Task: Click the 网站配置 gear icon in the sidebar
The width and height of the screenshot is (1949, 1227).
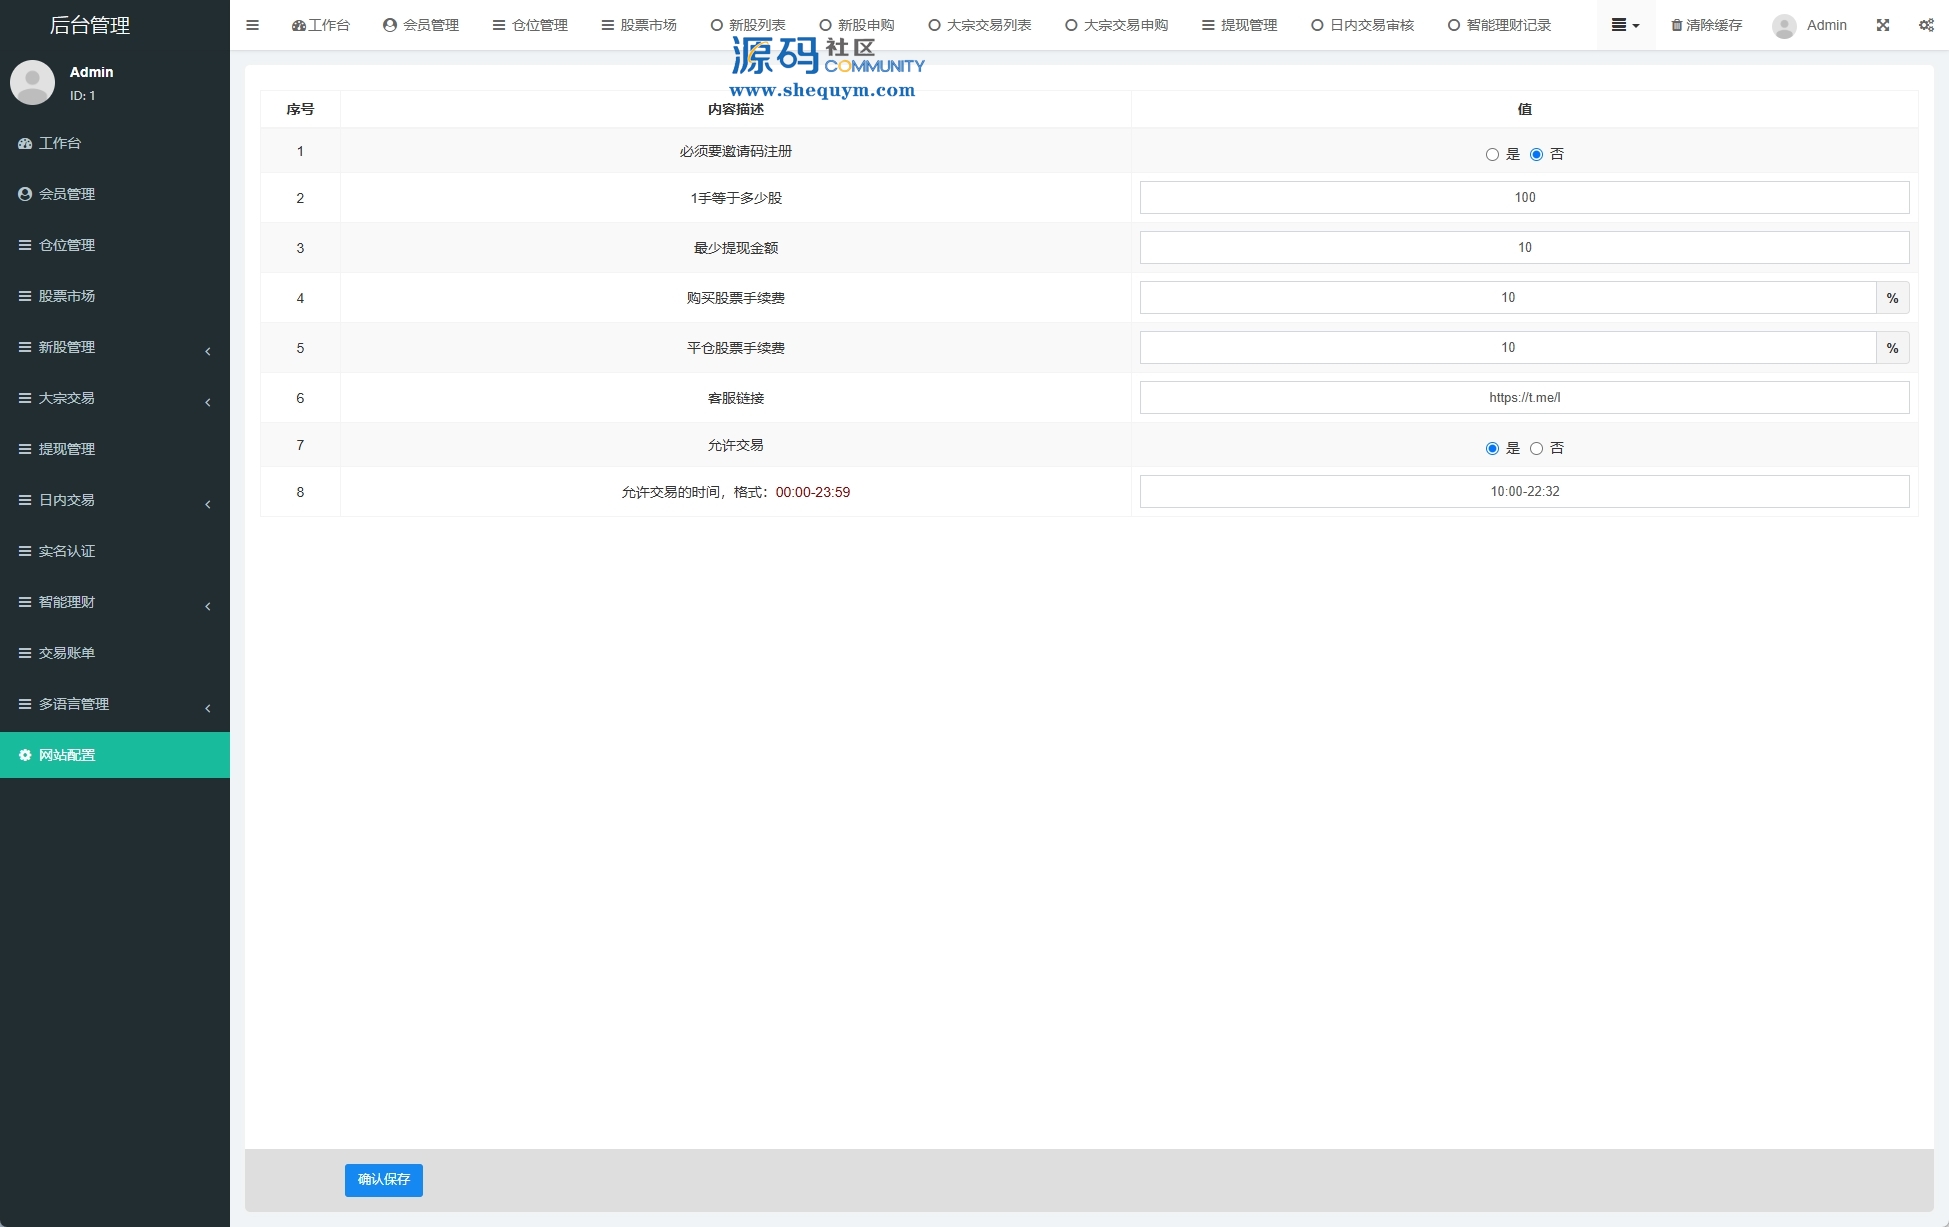Action: click(x=25, y=755)
